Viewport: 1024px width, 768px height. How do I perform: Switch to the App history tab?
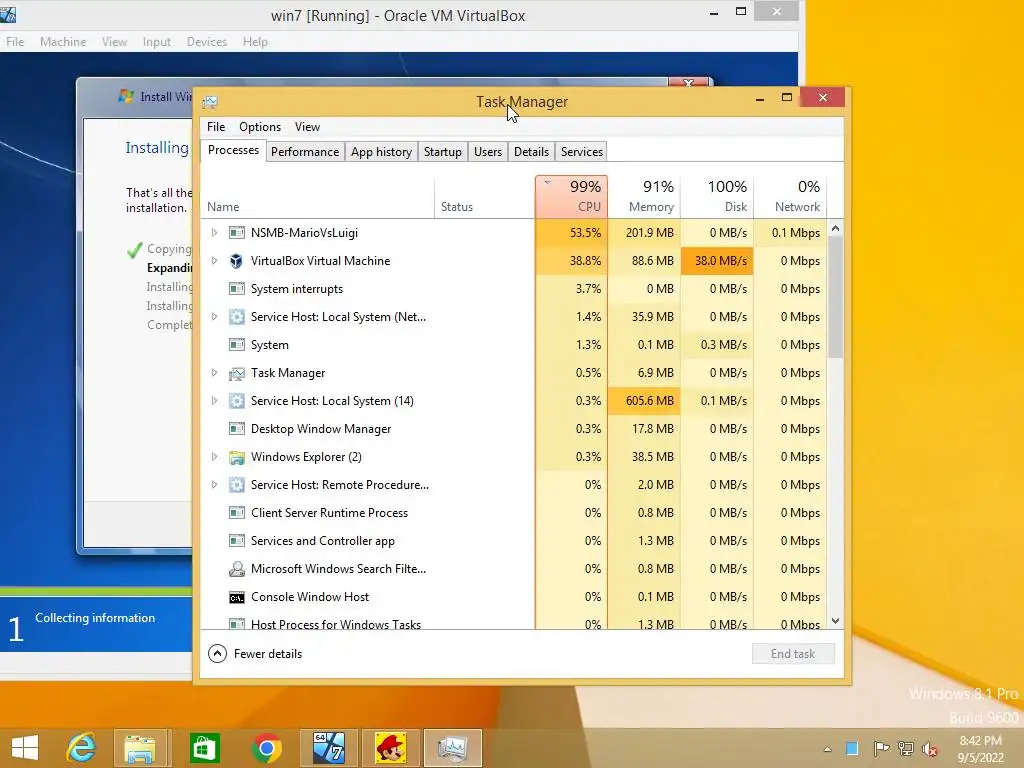point(381,152)
